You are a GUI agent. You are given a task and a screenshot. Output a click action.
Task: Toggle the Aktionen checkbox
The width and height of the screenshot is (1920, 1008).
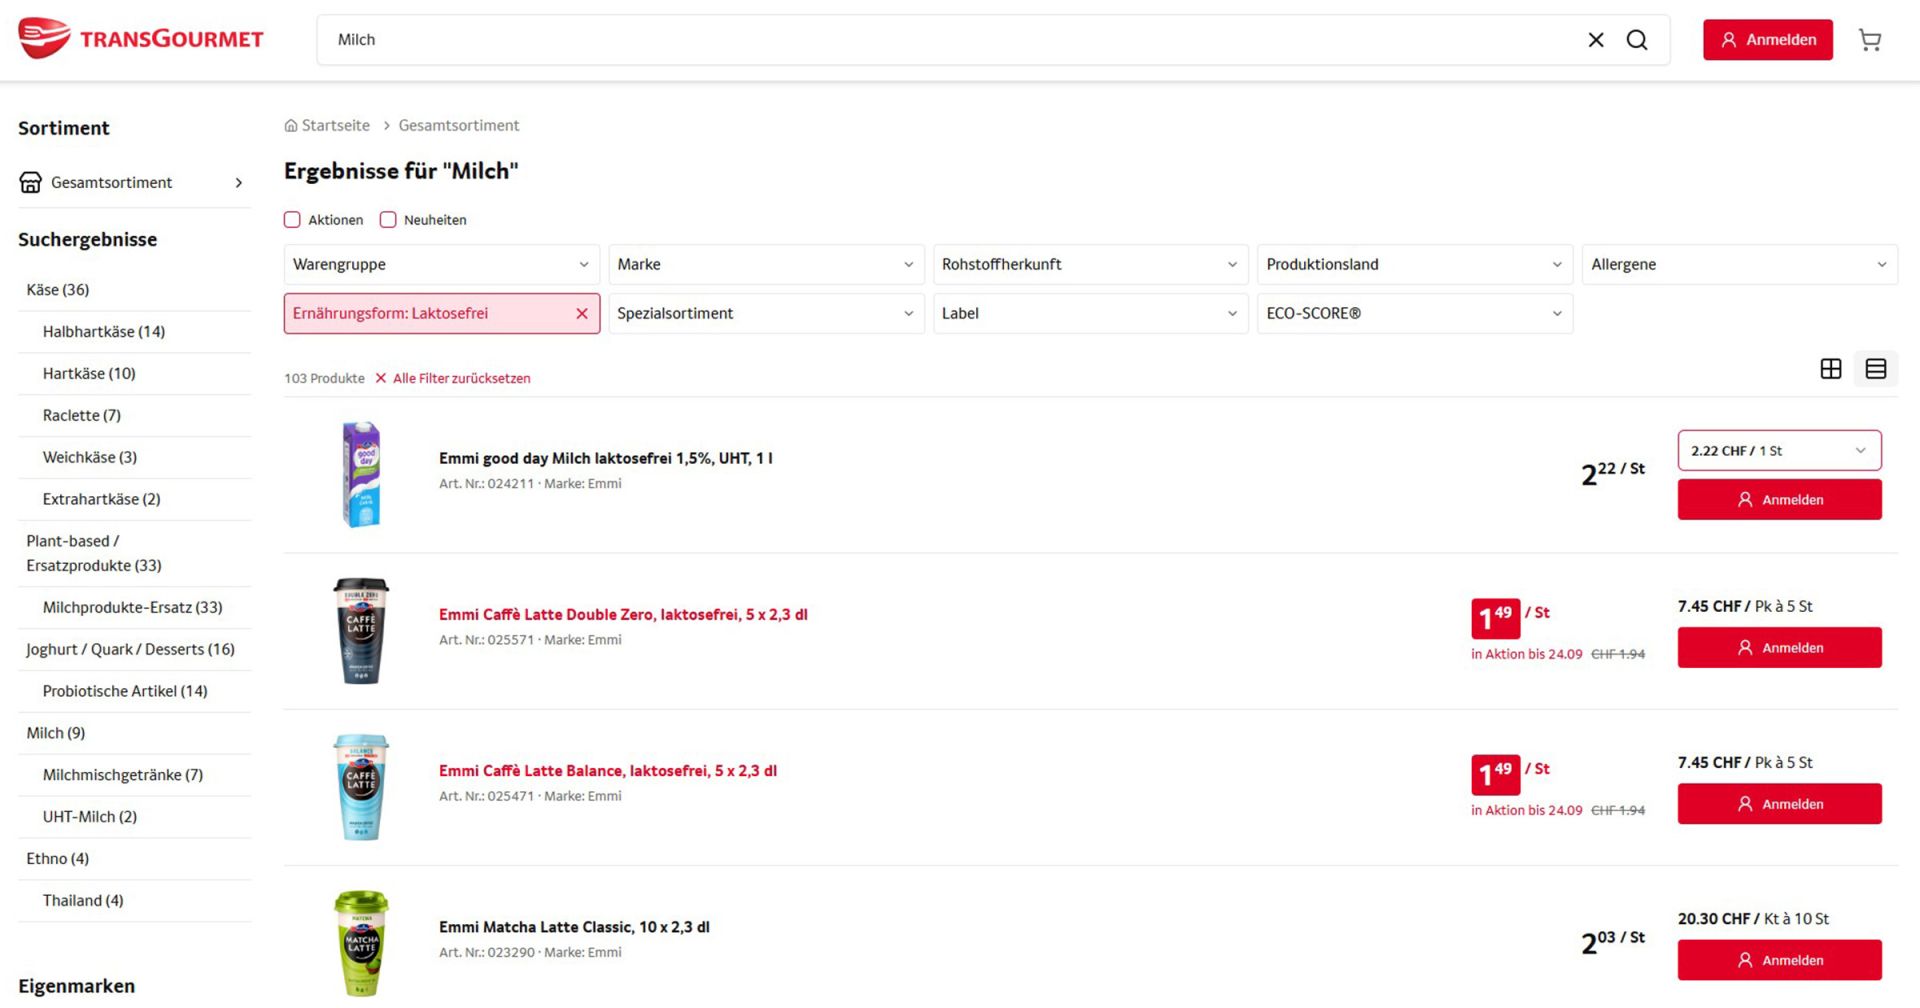[x=292, y=220]
